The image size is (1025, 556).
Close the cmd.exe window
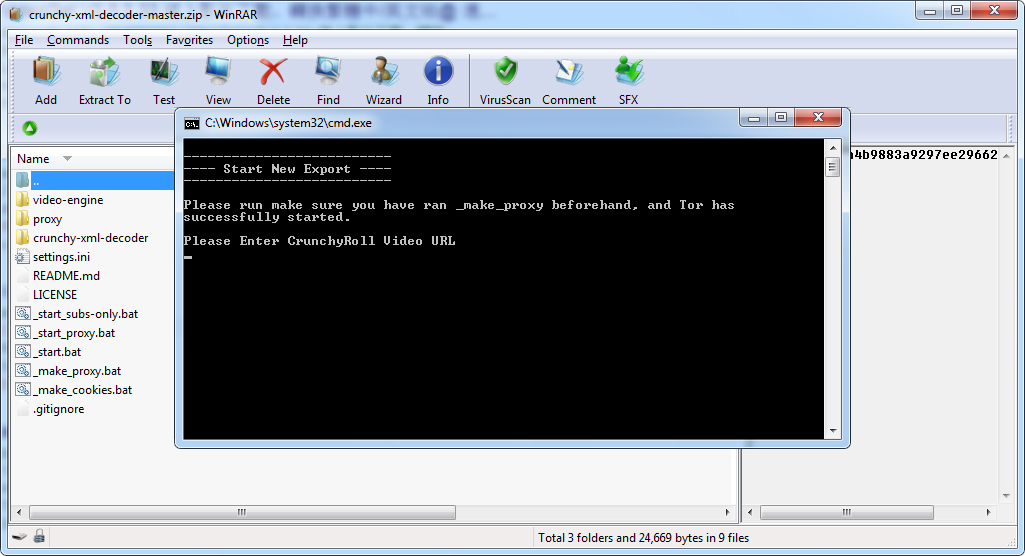[818, 118]
